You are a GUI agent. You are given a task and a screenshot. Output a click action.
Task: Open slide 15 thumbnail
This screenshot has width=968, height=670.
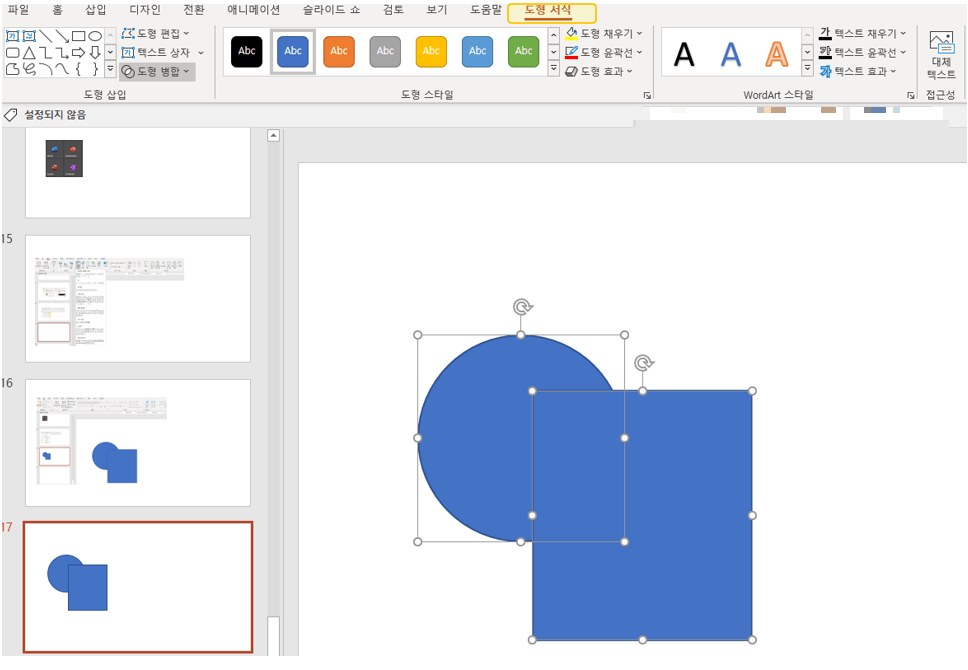(138, 298)
